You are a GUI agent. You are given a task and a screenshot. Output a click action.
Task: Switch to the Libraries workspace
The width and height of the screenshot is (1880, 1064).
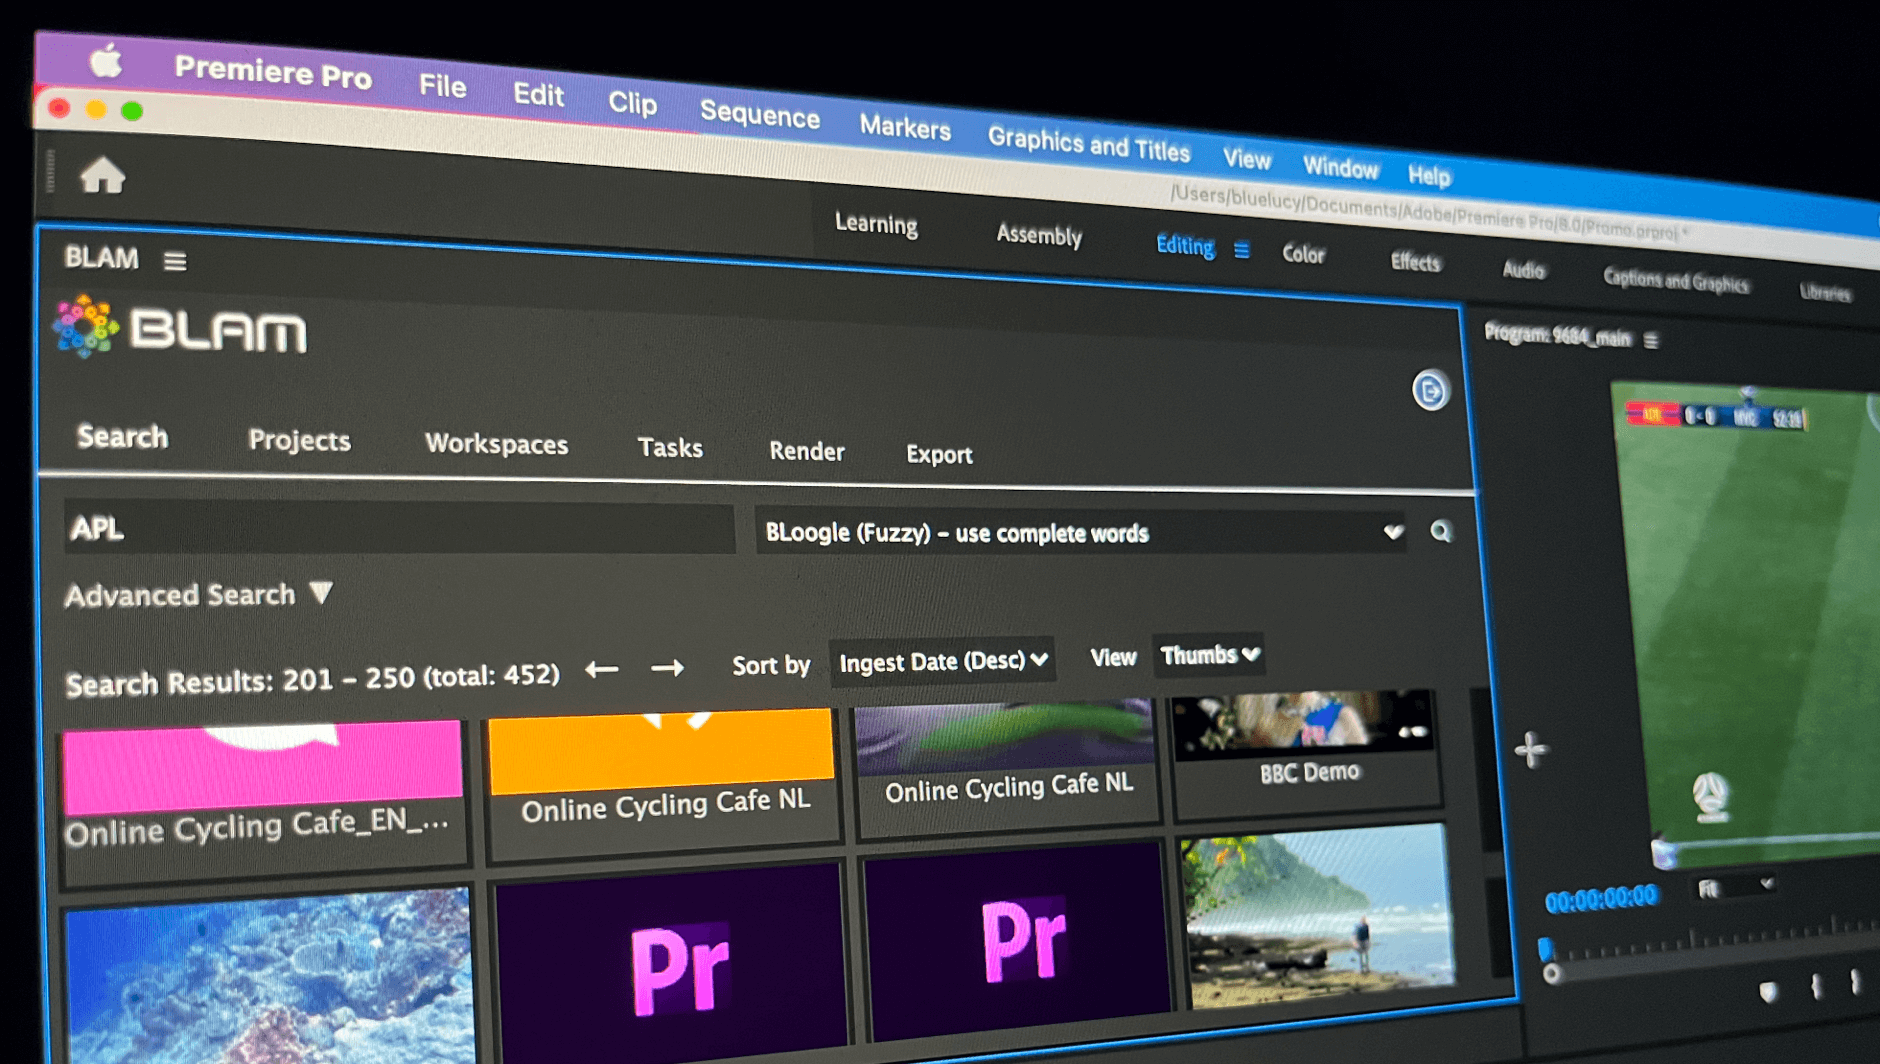(x=1825, y=292)
